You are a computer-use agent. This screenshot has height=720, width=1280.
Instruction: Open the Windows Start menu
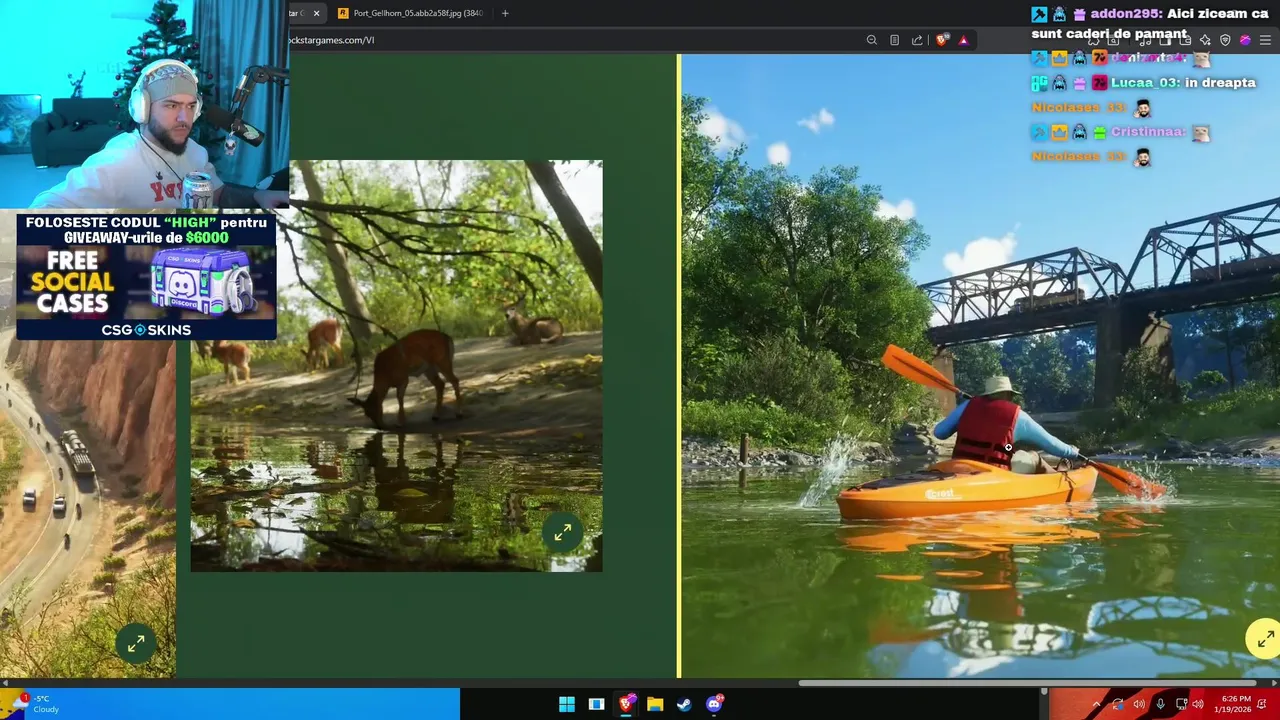click(x=567, y=704)
